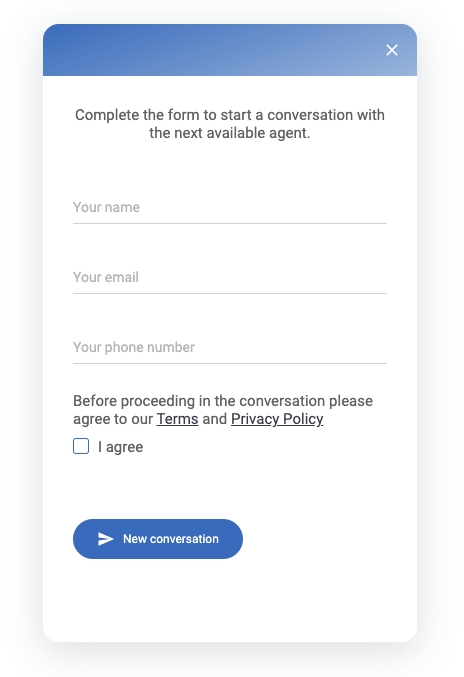Select the Your email input field
Screen dimensions: 464x677
point(230,278)
